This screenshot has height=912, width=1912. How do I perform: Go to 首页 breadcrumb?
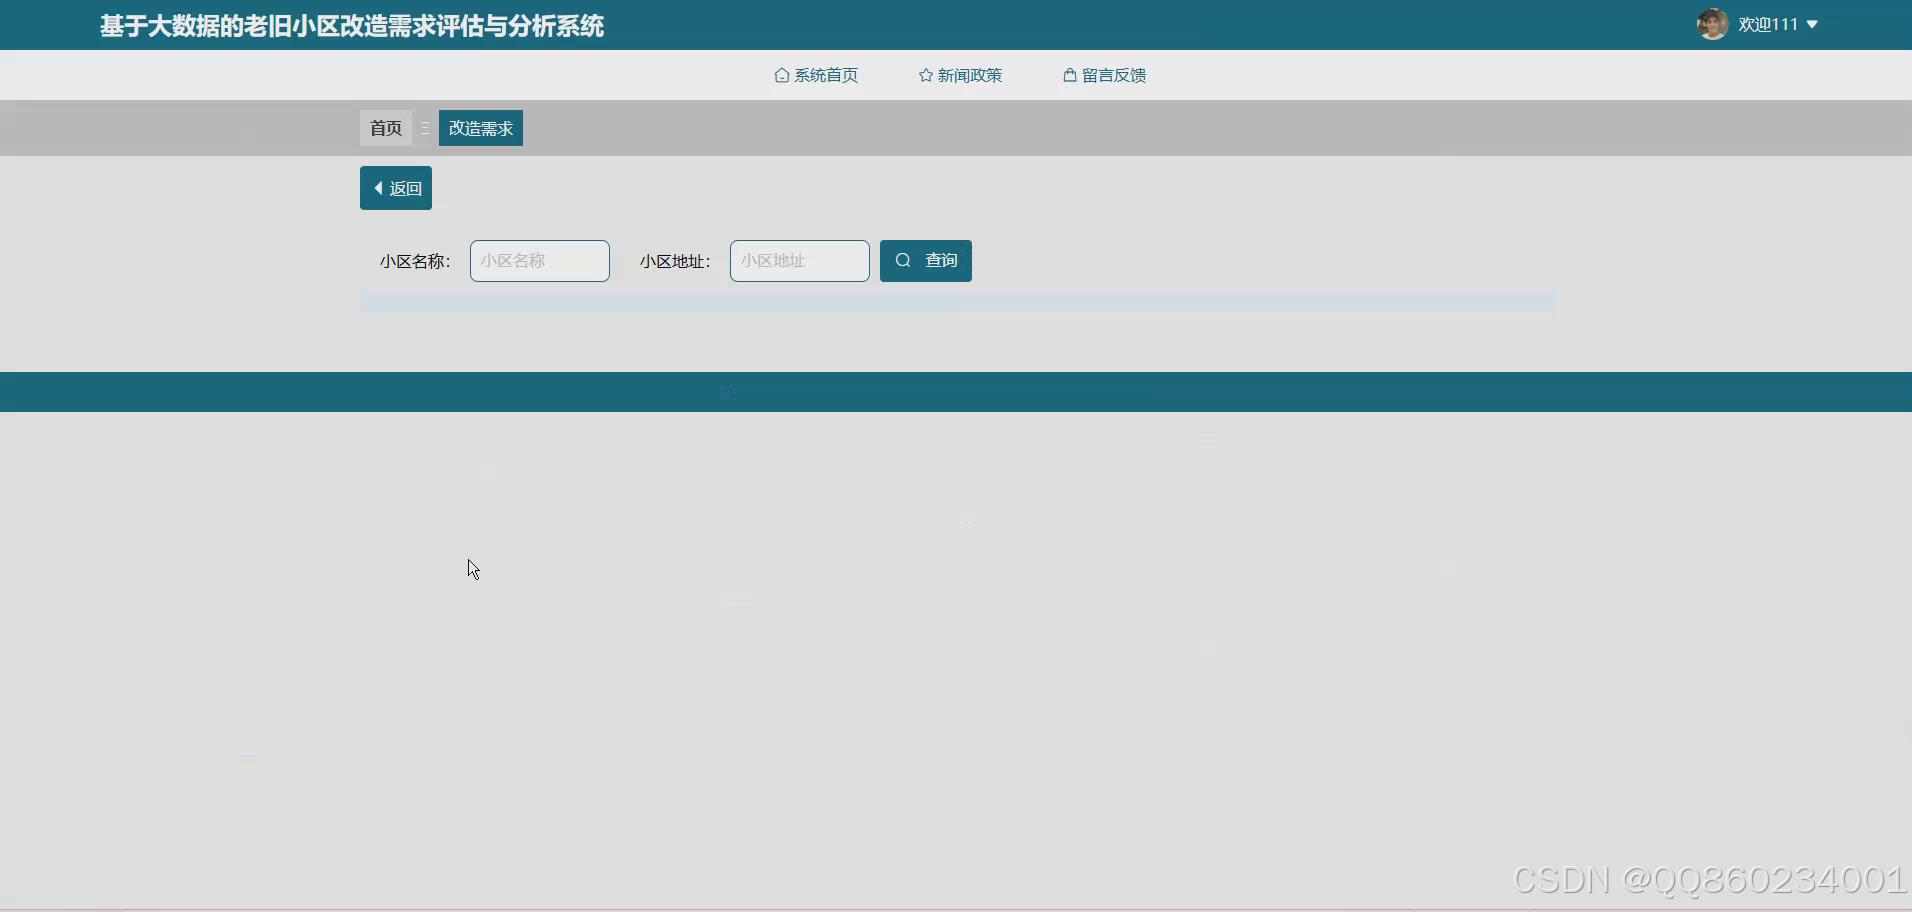pyautogui.click(x=386, y=128)
